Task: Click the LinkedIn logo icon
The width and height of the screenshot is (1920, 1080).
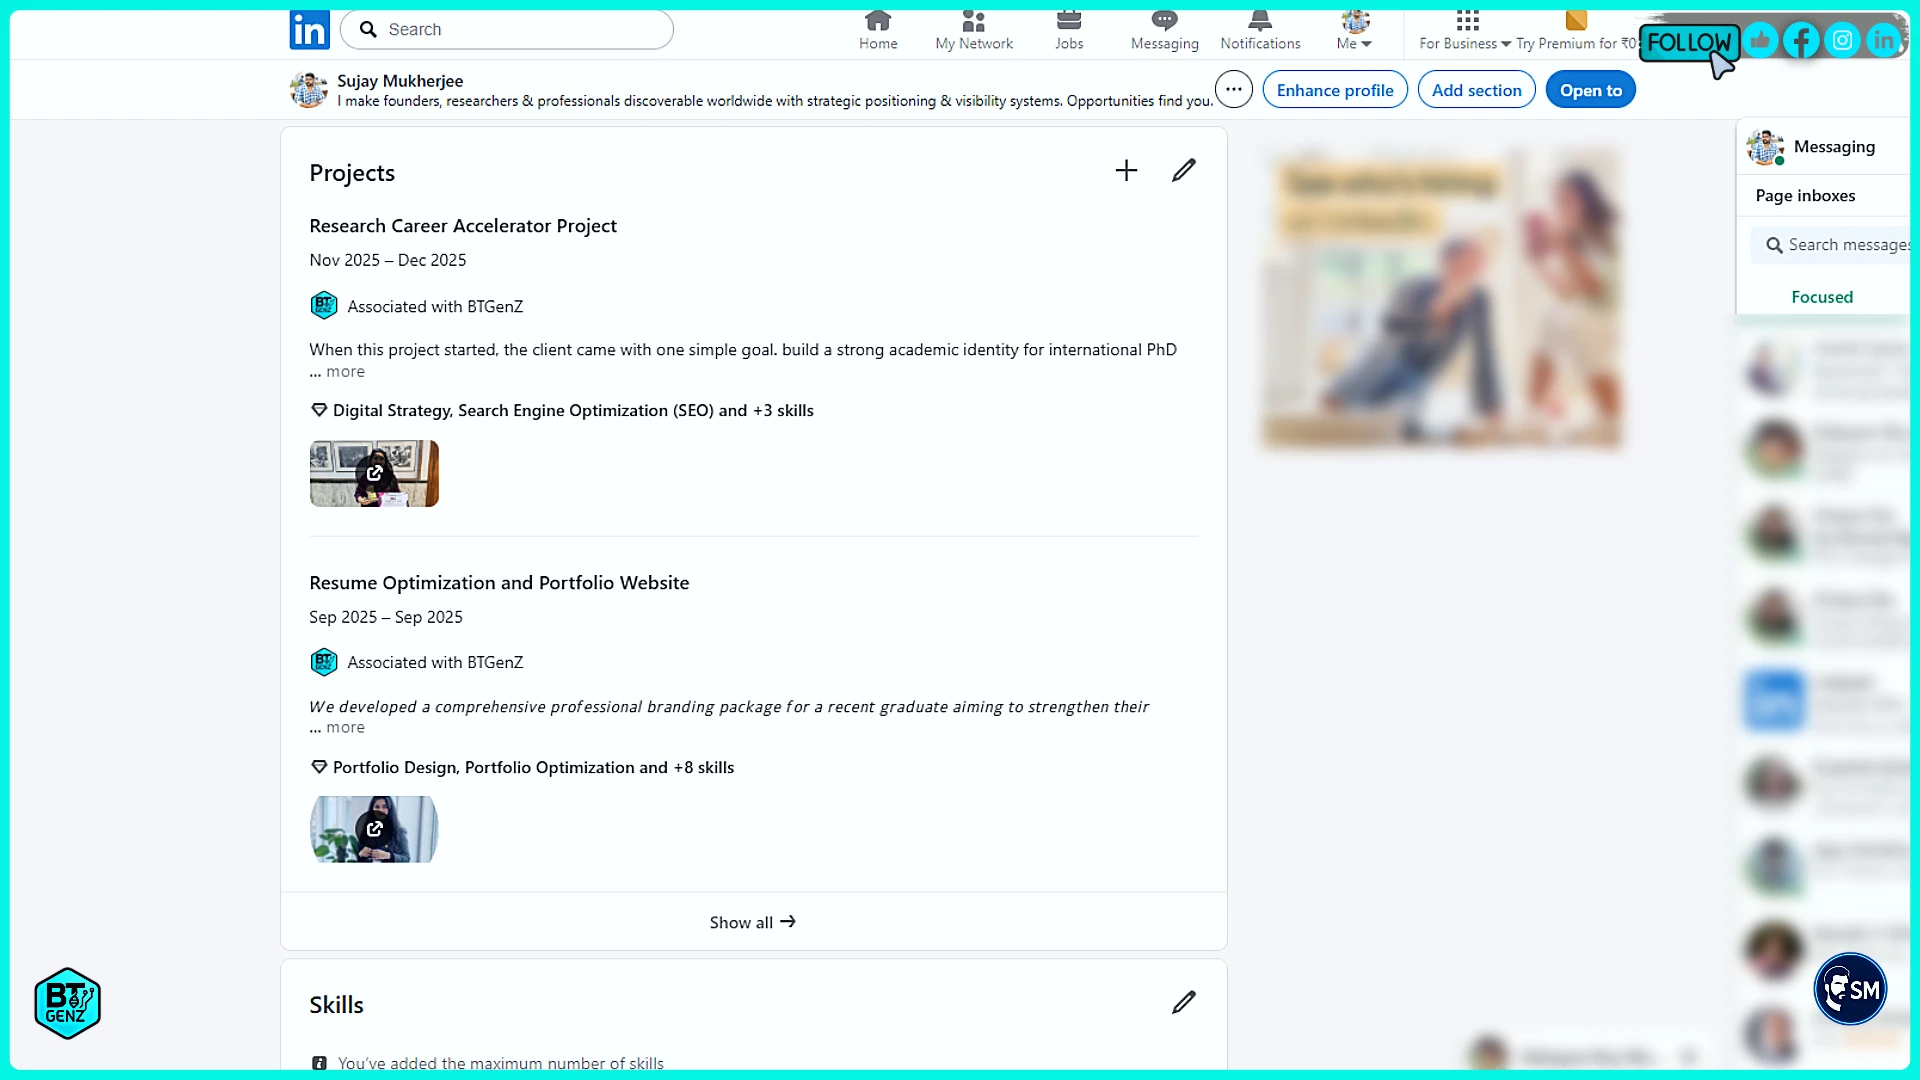Action: tap(309, 30)
